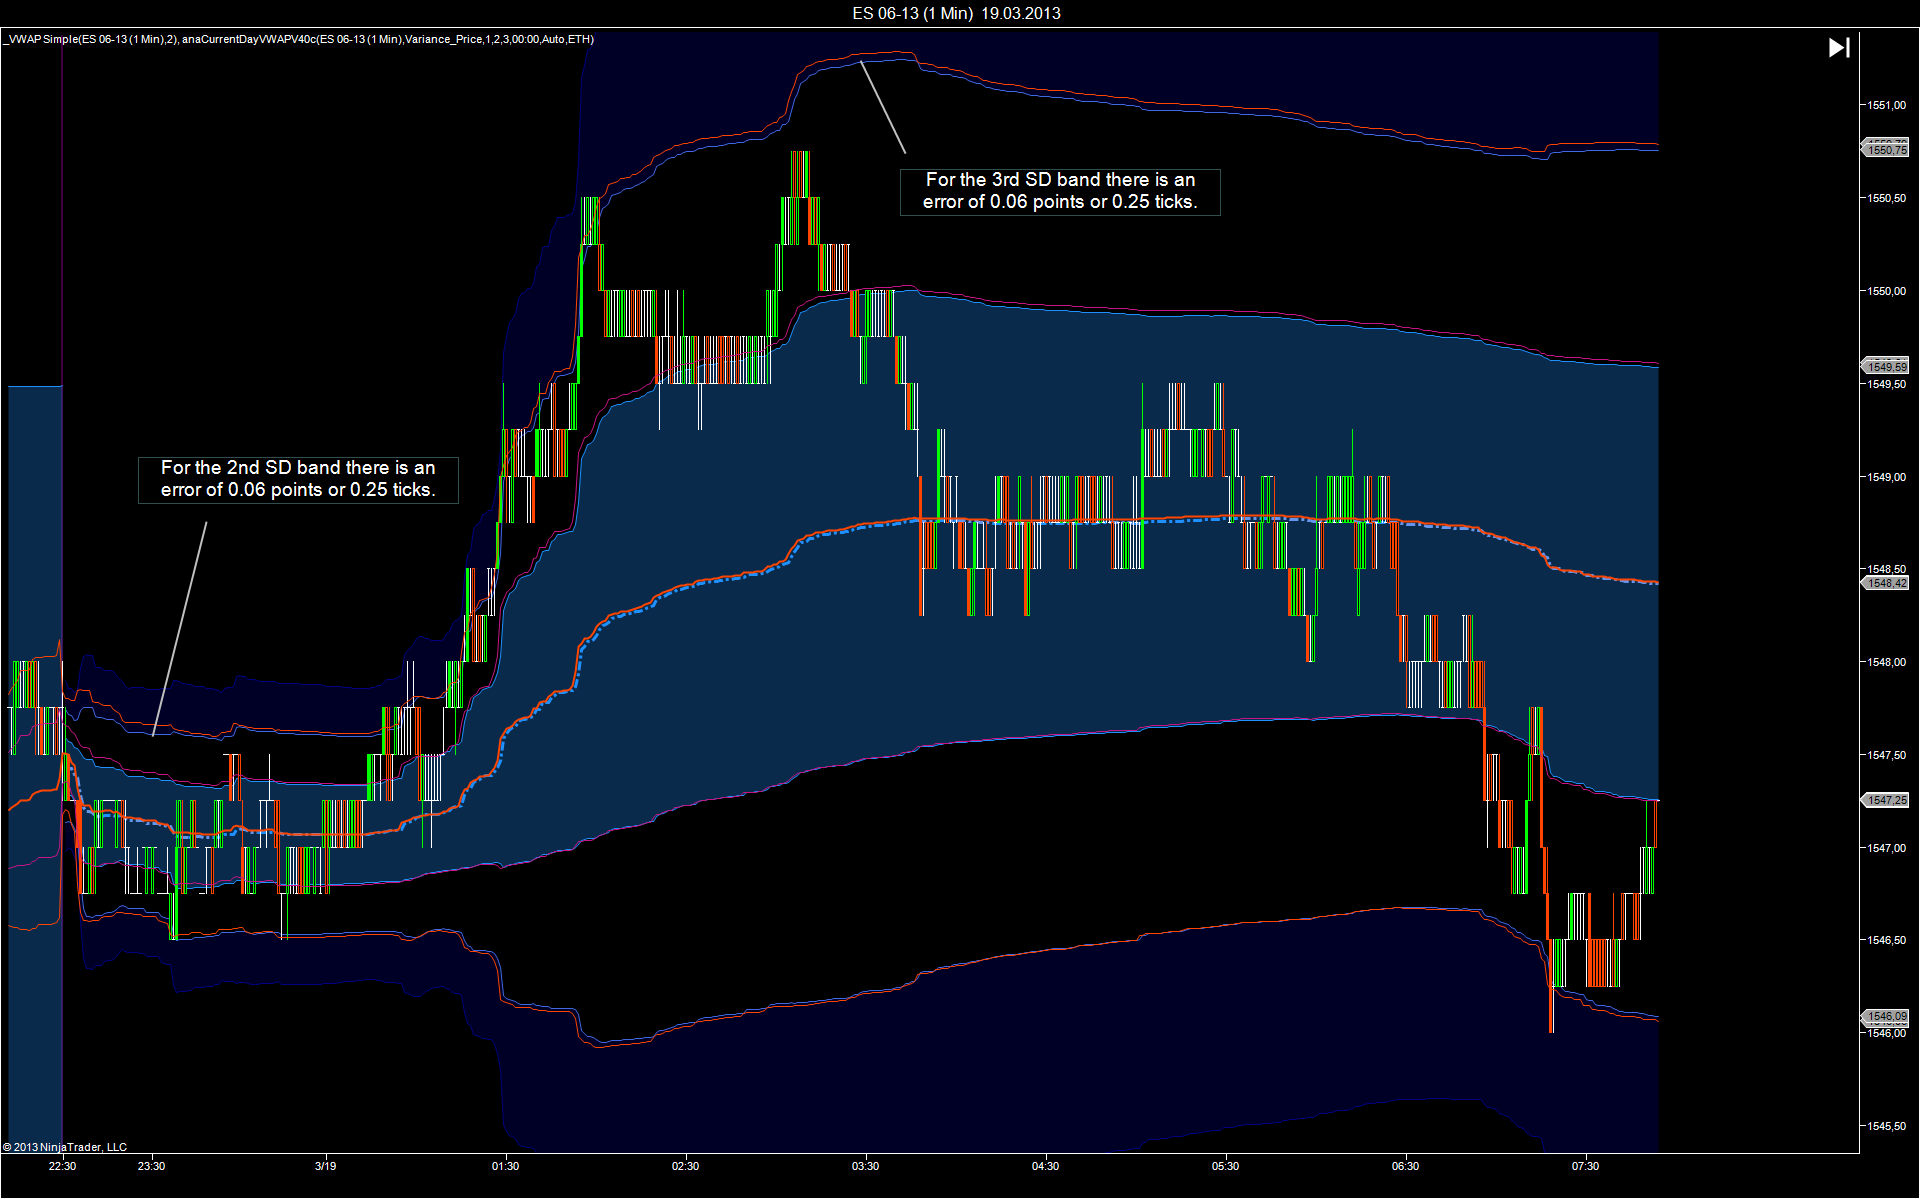The height and width of the screenshot is (1199, 1920).
Task: Click the 03:30 time axis label
Action: tap(865, 1166)
